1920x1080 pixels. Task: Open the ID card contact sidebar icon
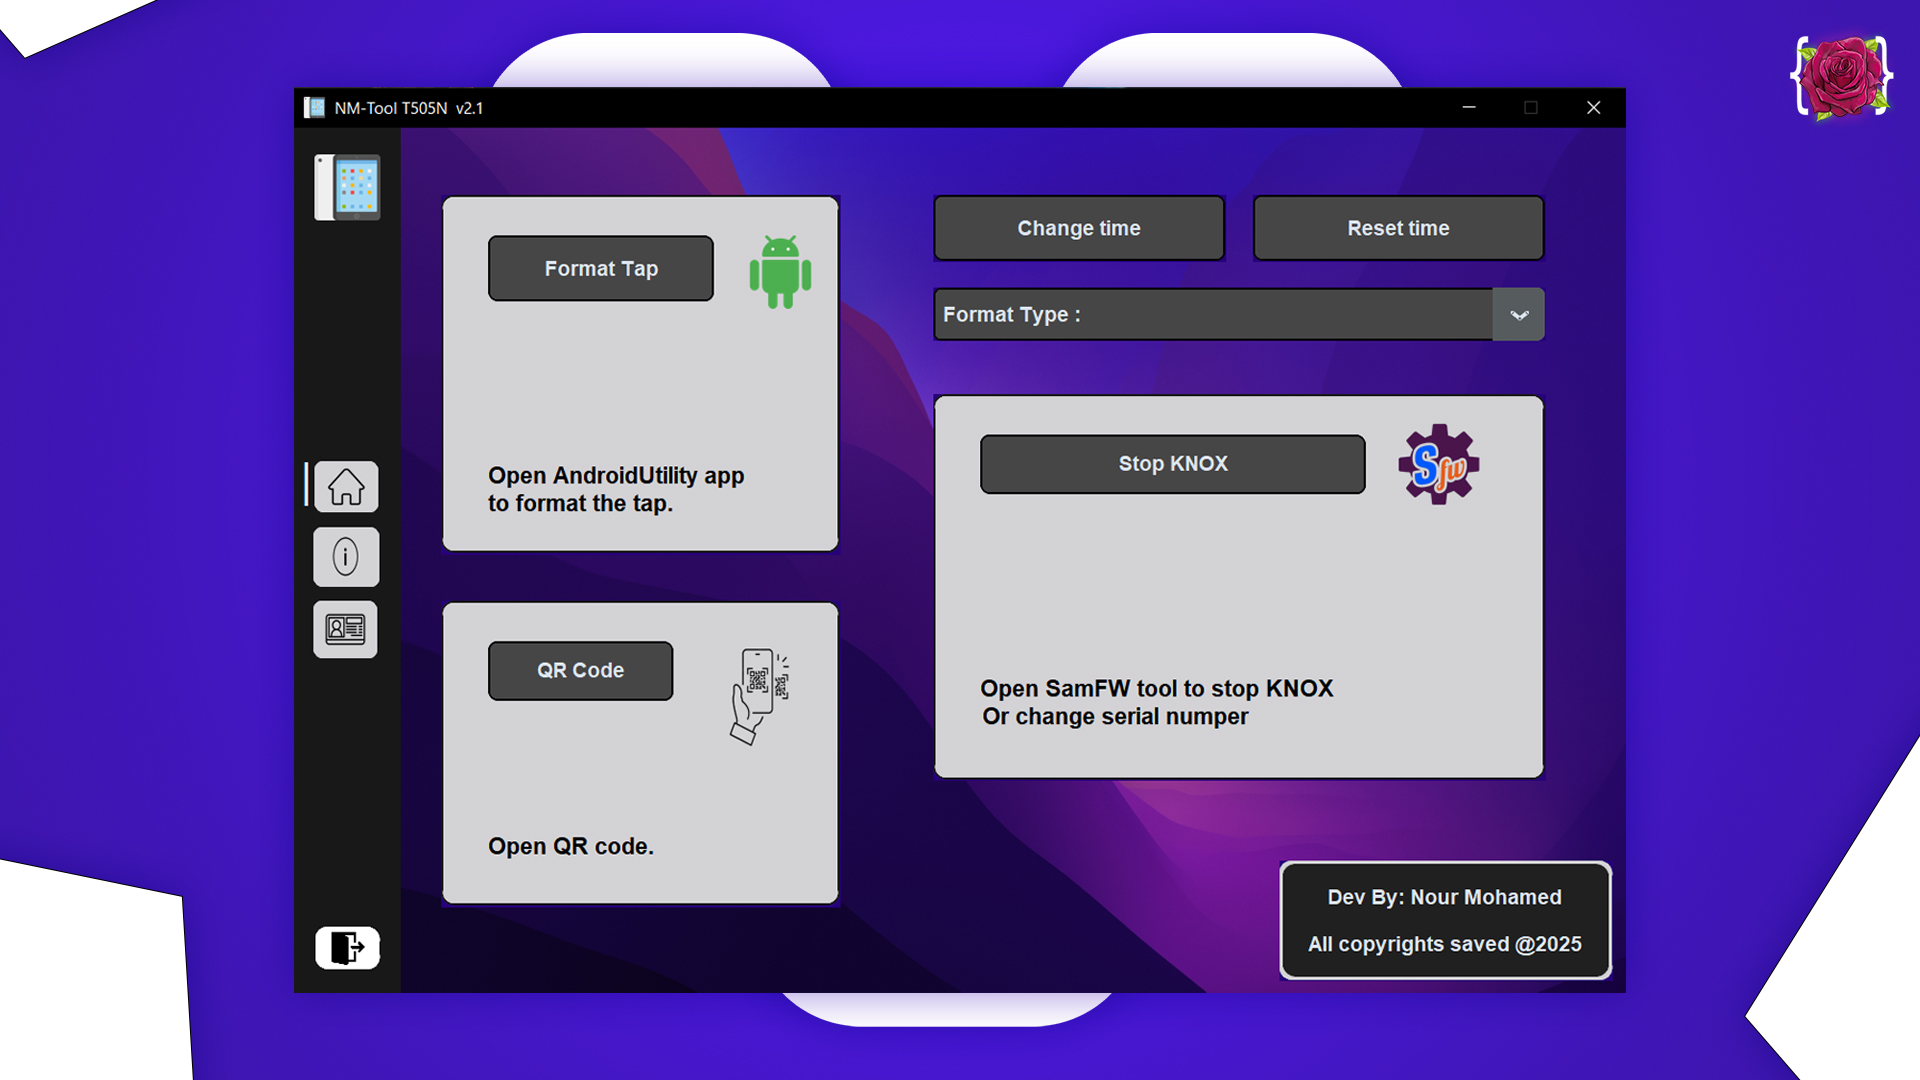click(345, 629)
